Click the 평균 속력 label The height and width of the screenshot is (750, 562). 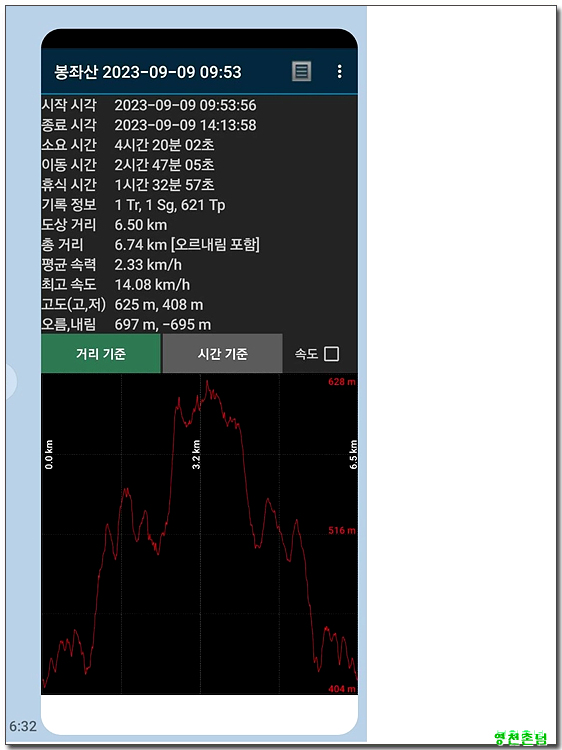point(69,265)
